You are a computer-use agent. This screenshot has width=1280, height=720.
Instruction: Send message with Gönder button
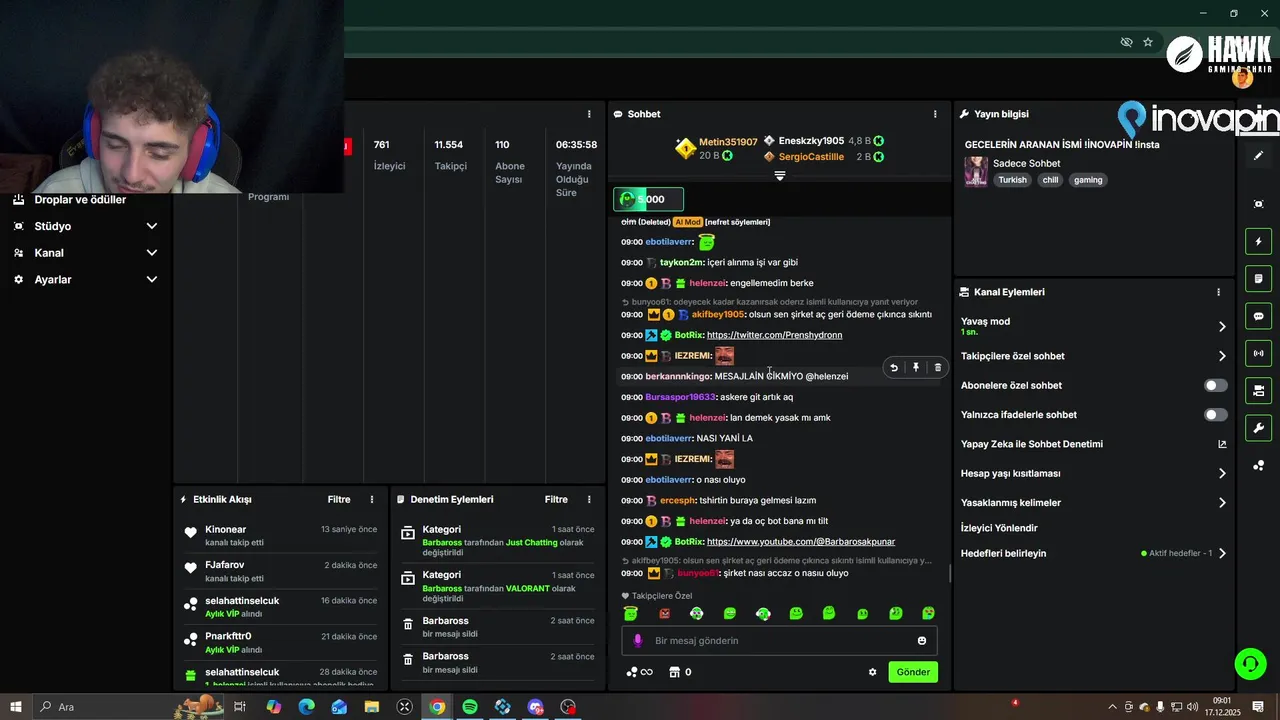tap(913, 672)
